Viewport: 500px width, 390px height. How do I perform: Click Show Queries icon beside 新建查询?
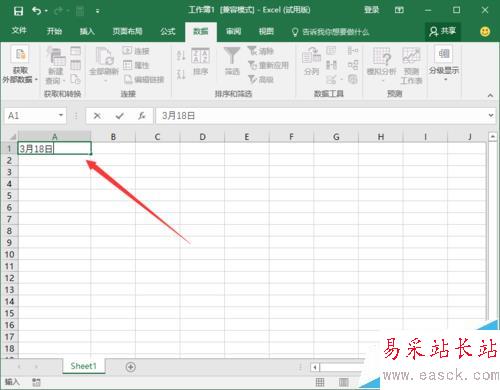coord(76,51)
